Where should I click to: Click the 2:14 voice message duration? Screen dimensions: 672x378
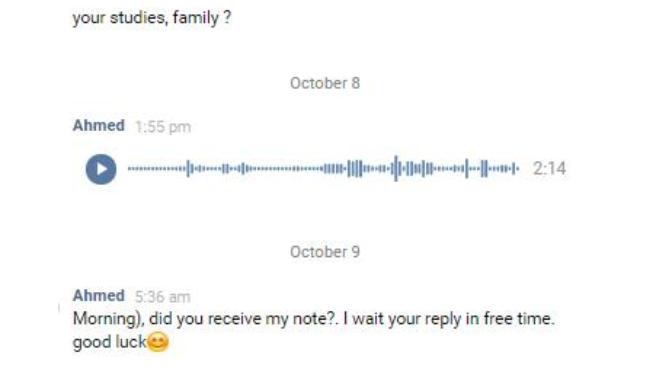[x=549, y=169]
